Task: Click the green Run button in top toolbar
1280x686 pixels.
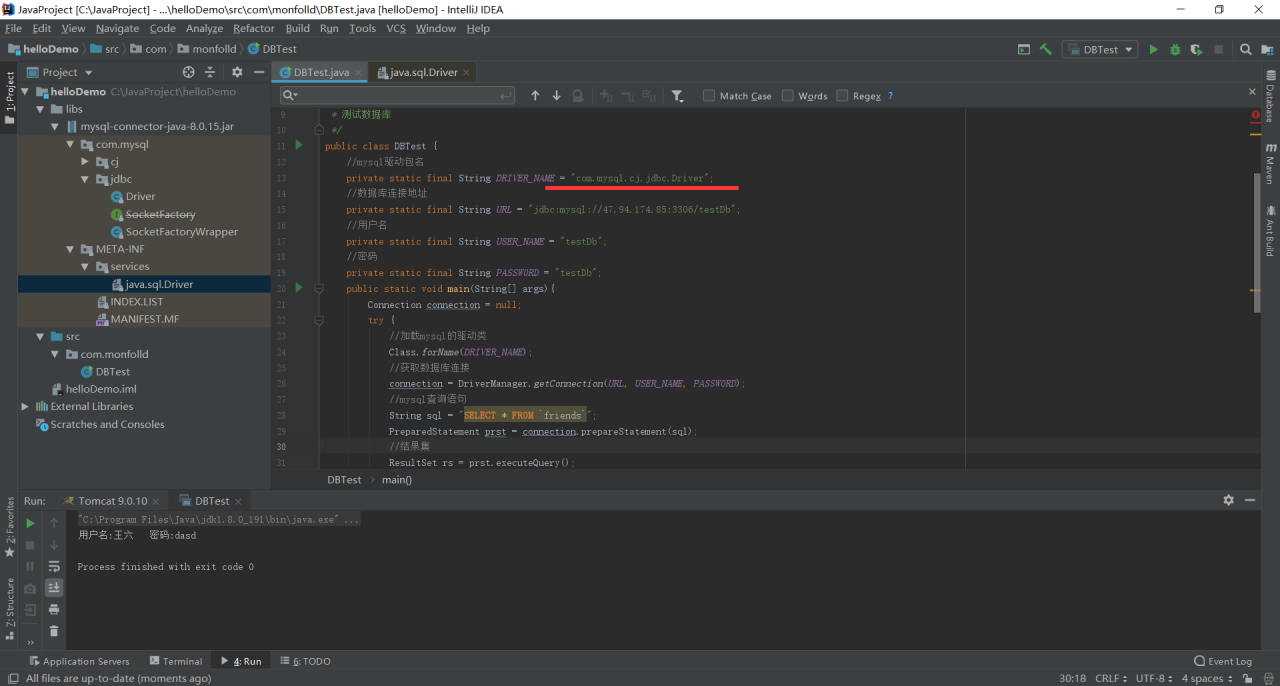Action: [x=1153, y=49]
